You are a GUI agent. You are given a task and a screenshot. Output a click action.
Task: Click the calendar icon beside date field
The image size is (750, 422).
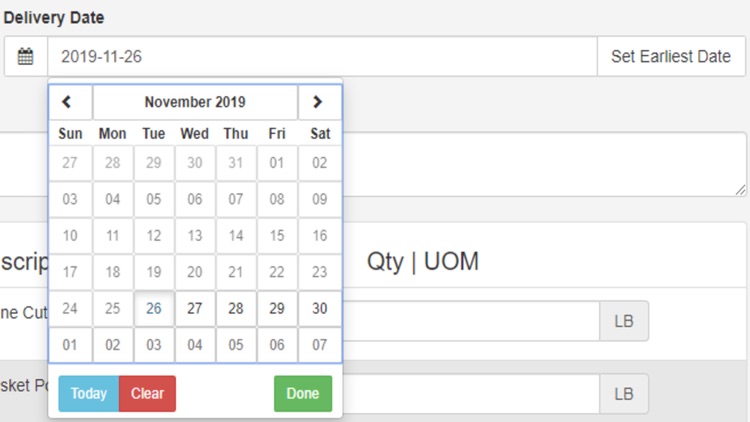(x=26, y=57)
